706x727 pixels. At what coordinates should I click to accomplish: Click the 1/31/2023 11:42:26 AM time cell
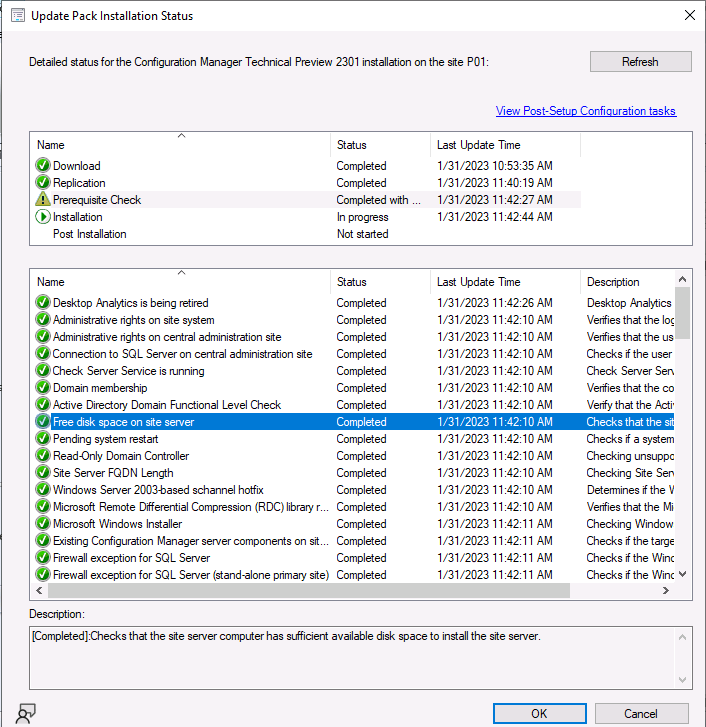pyautogui.click(x=495, y=303)
